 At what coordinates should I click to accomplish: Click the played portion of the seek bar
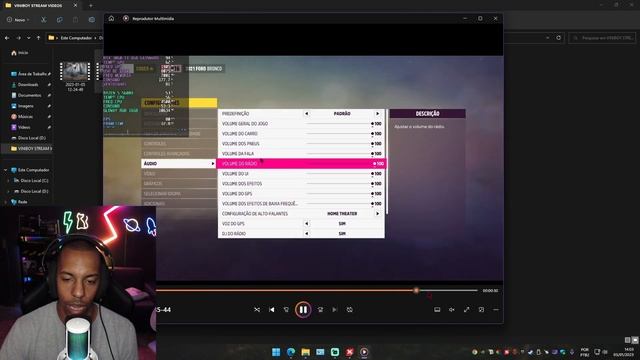pyautogui.click(x=286, y=291)
